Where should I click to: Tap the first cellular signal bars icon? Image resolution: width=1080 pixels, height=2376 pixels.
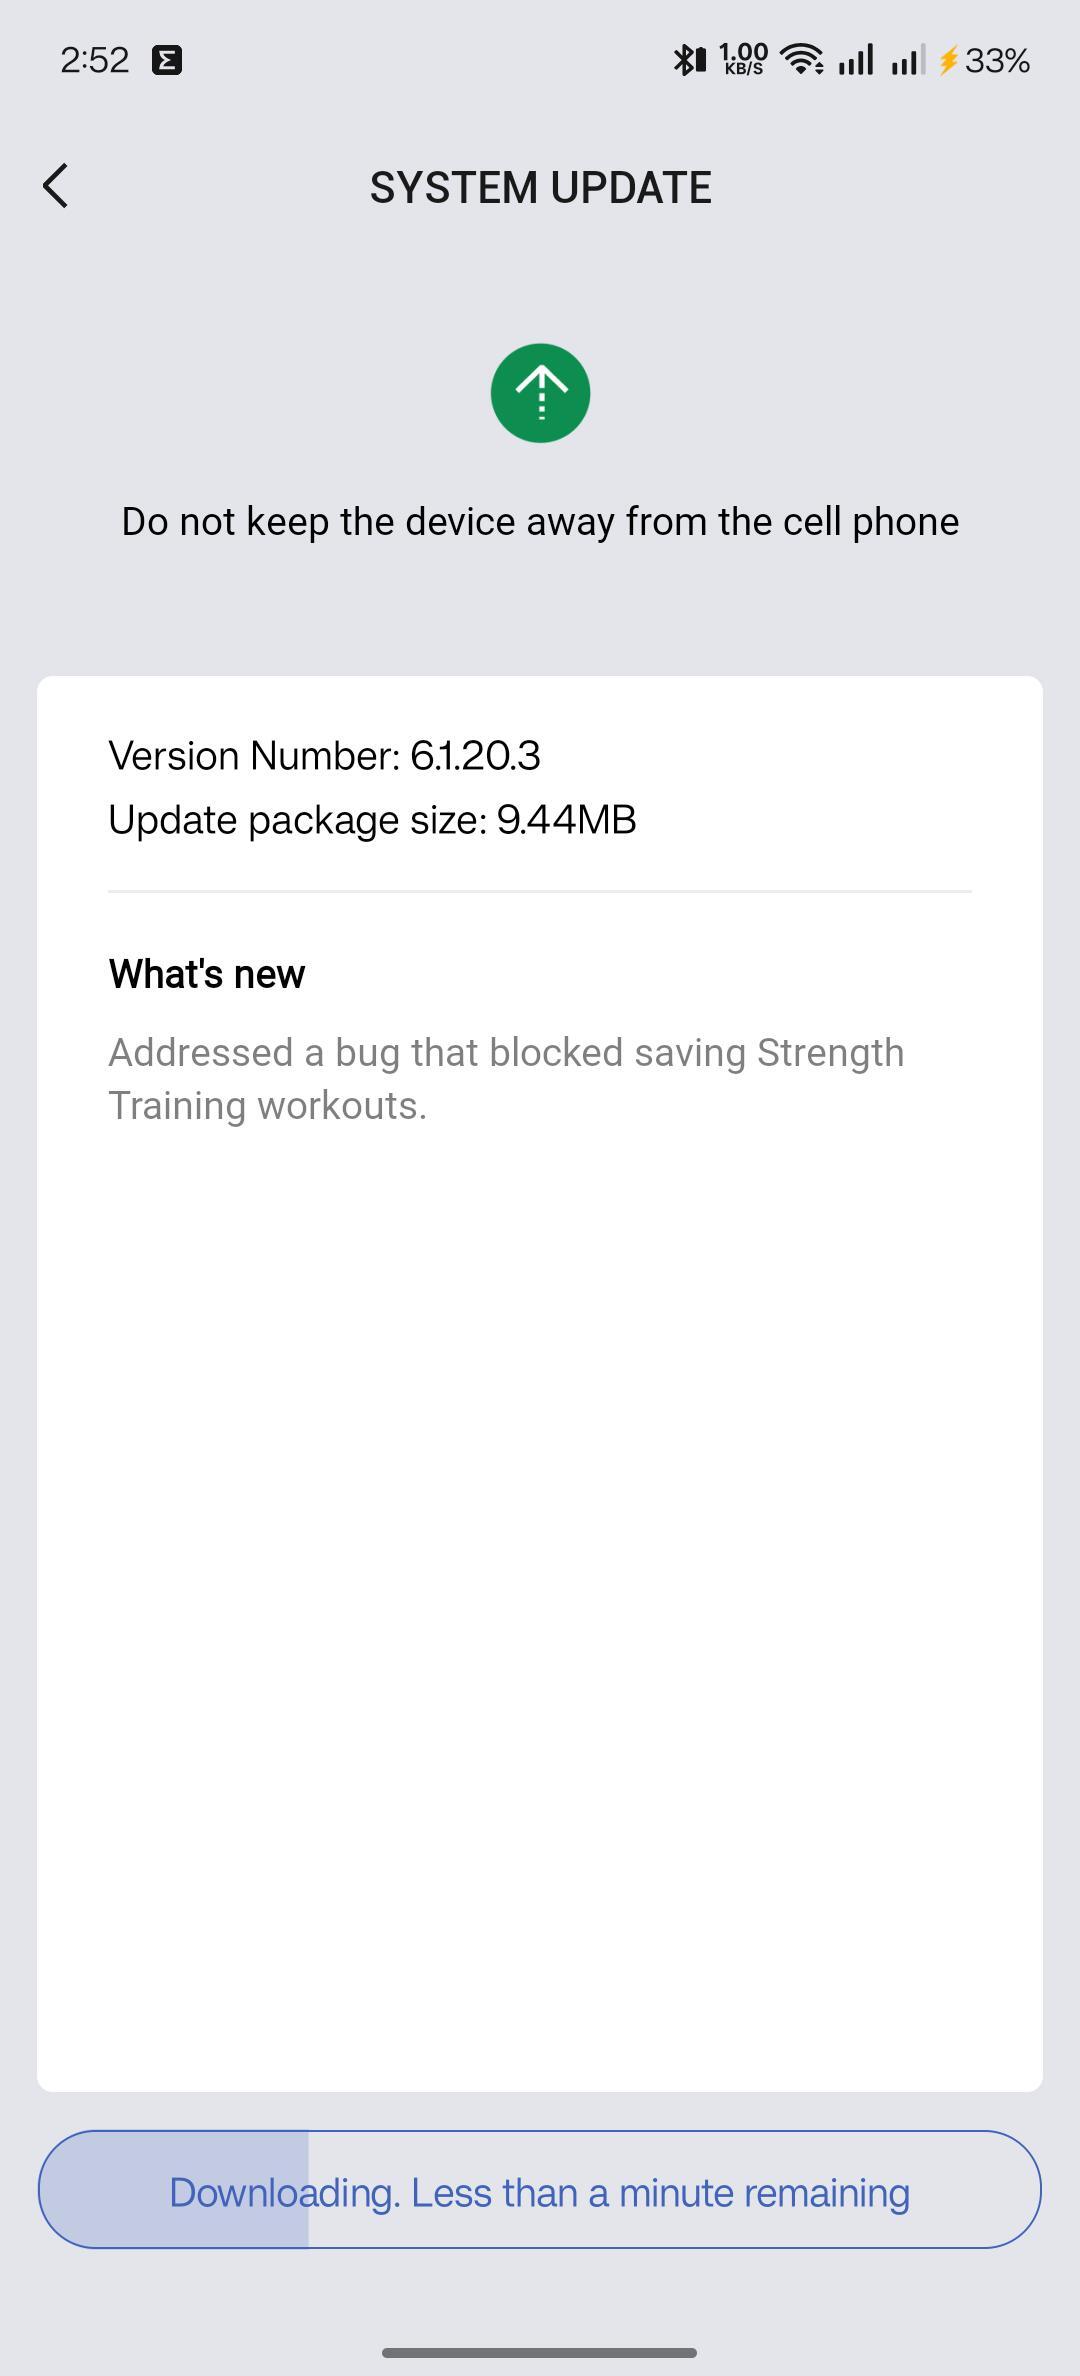[856, 60]
